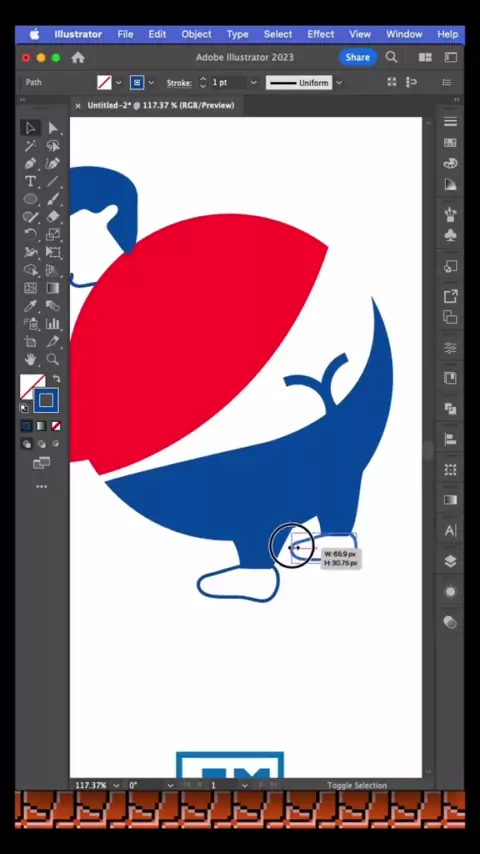This screenshot has height=854, width=480.
Task: Apply Color mode button below swatches
Action: (x=26, y=426)
